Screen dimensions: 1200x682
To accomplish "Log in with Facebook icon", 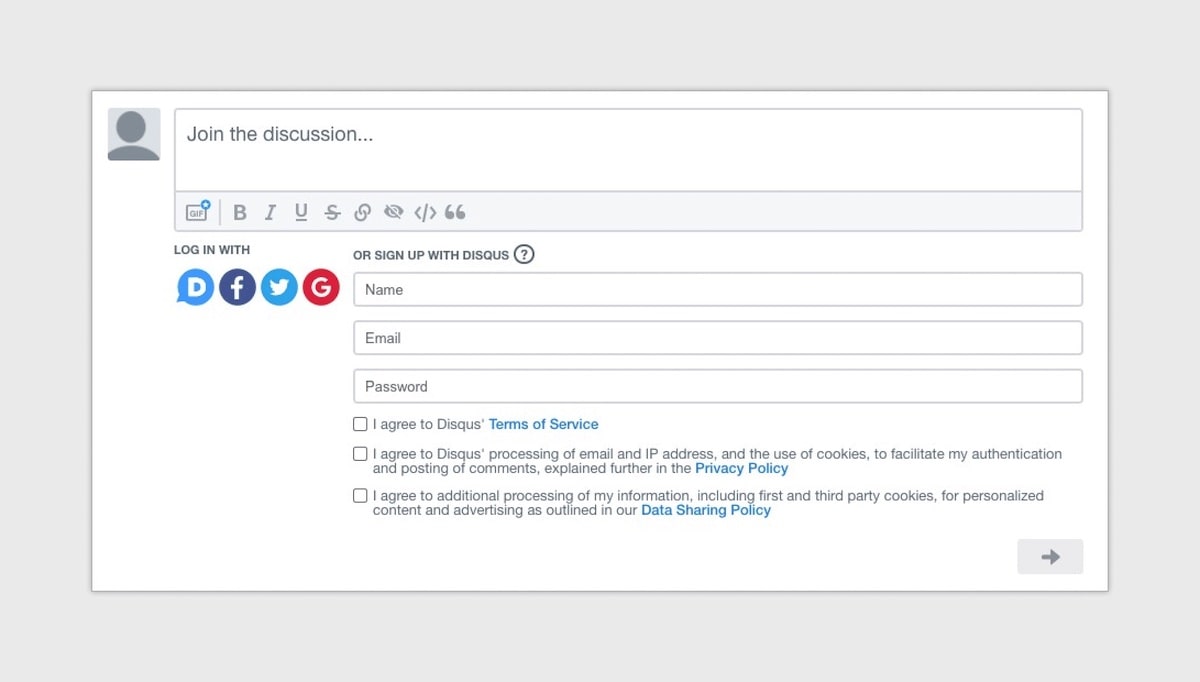I will tap(237, 287).
